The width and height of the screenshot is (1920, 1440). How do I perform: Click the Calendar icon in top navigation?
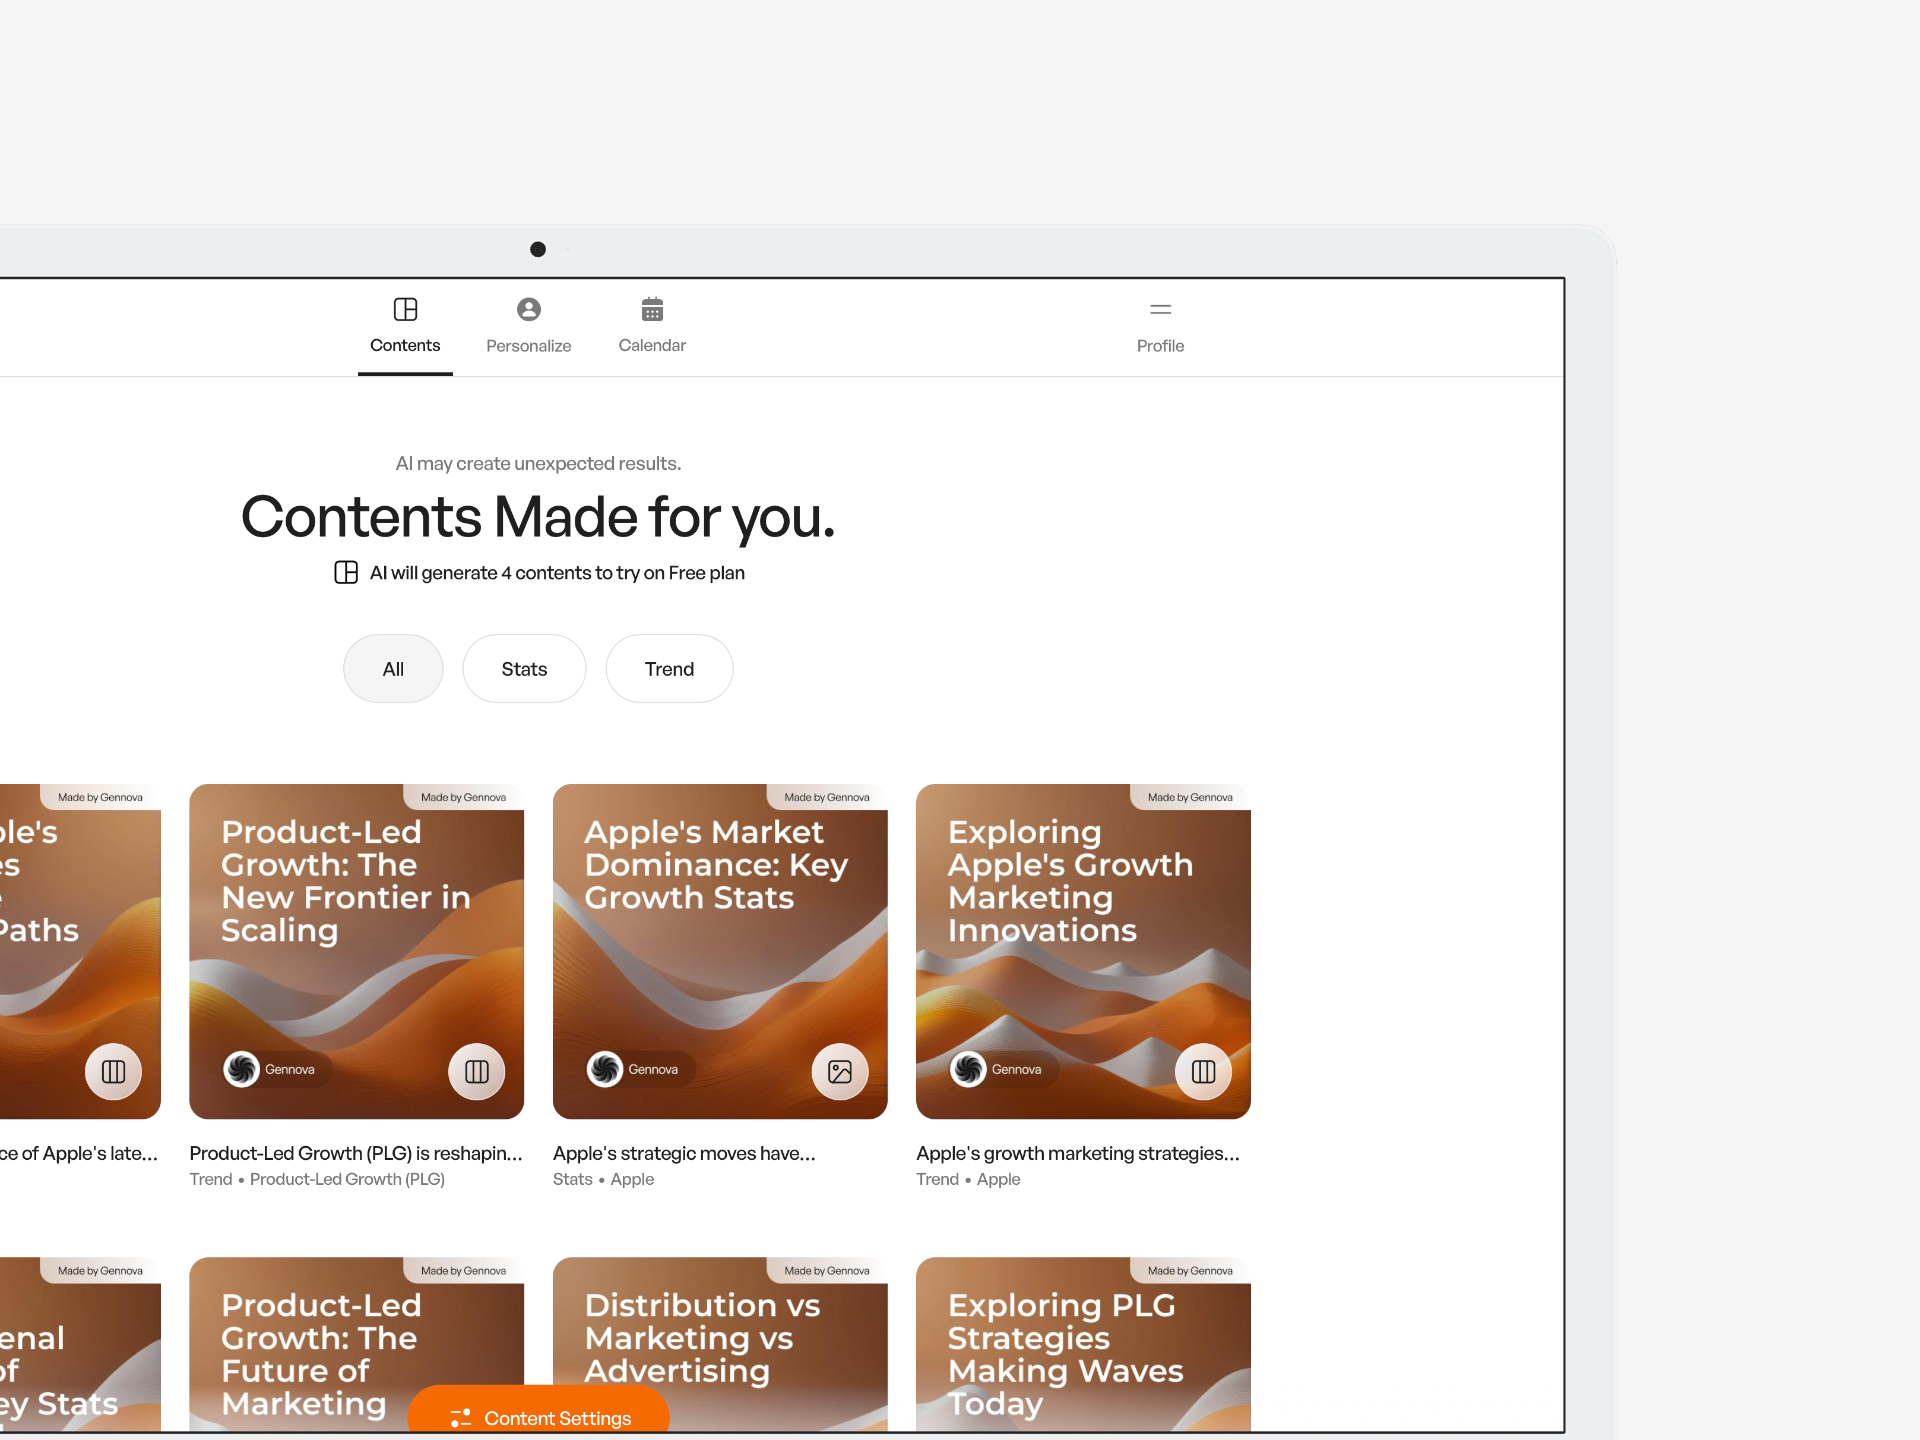coord(652,309)
